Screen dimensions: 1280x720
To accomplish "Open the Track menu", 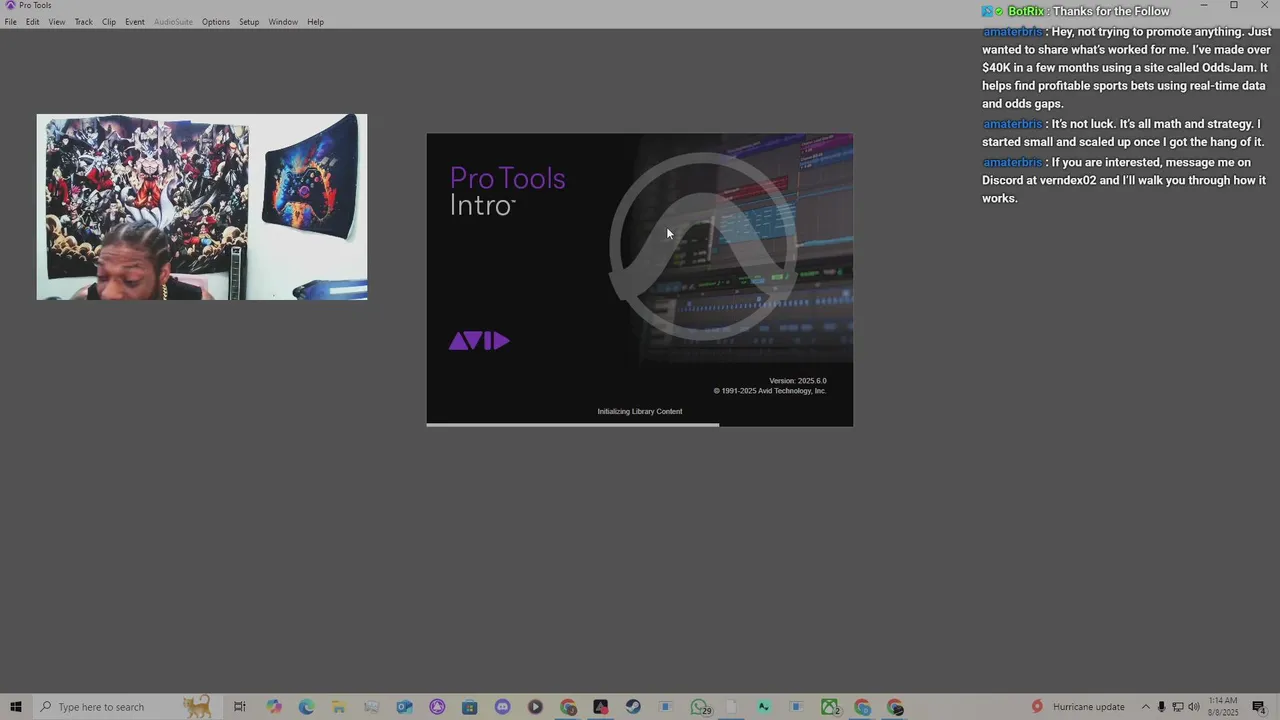I will point(83,22).
